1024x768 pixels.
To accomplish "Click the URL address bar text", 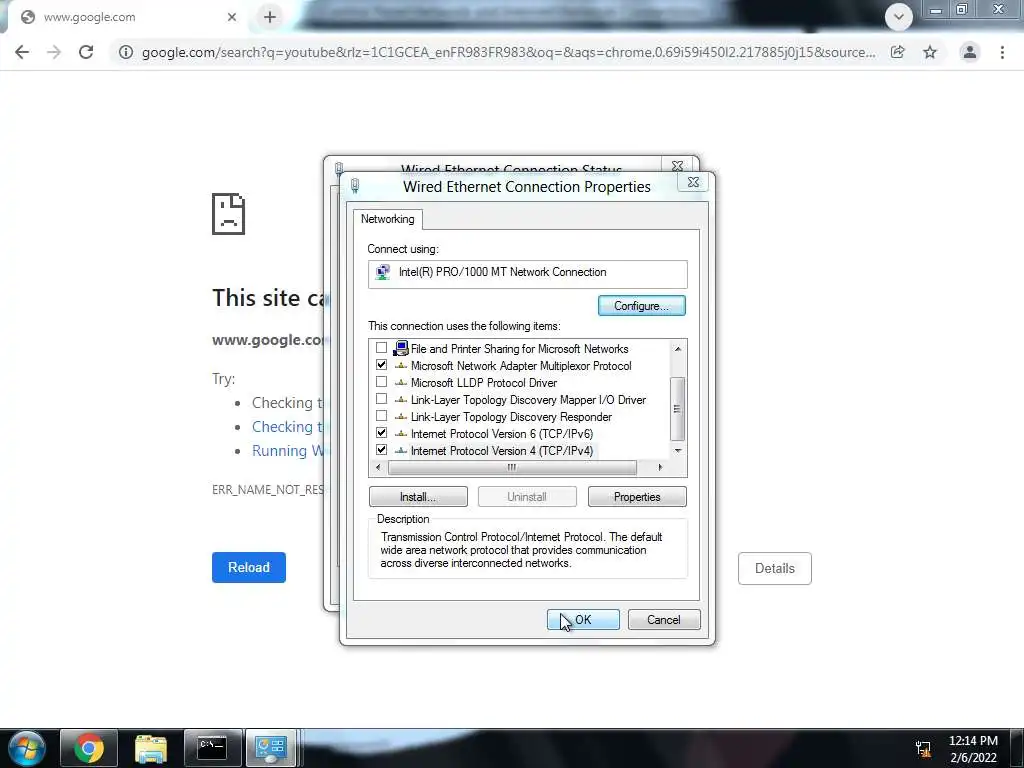I will pyautogui.click(x=509, y=52).
